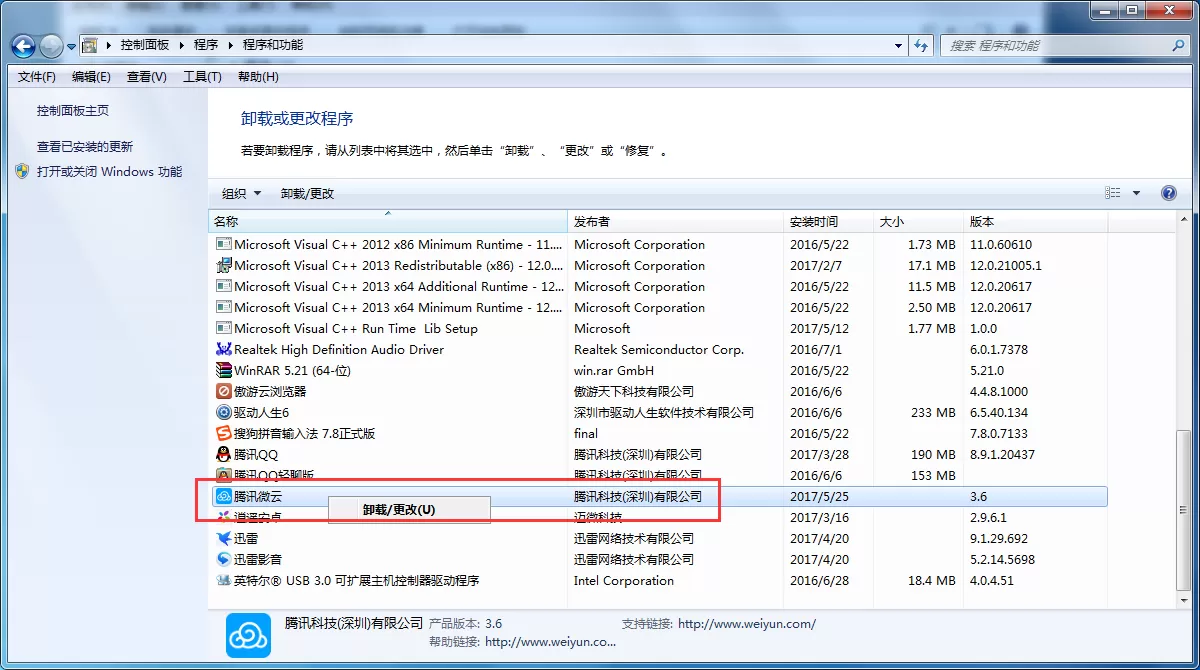The width and height of the screenshot is (1200, 670).
Task: Open the 文件(F) menu
Action: (x=37, y=77)
